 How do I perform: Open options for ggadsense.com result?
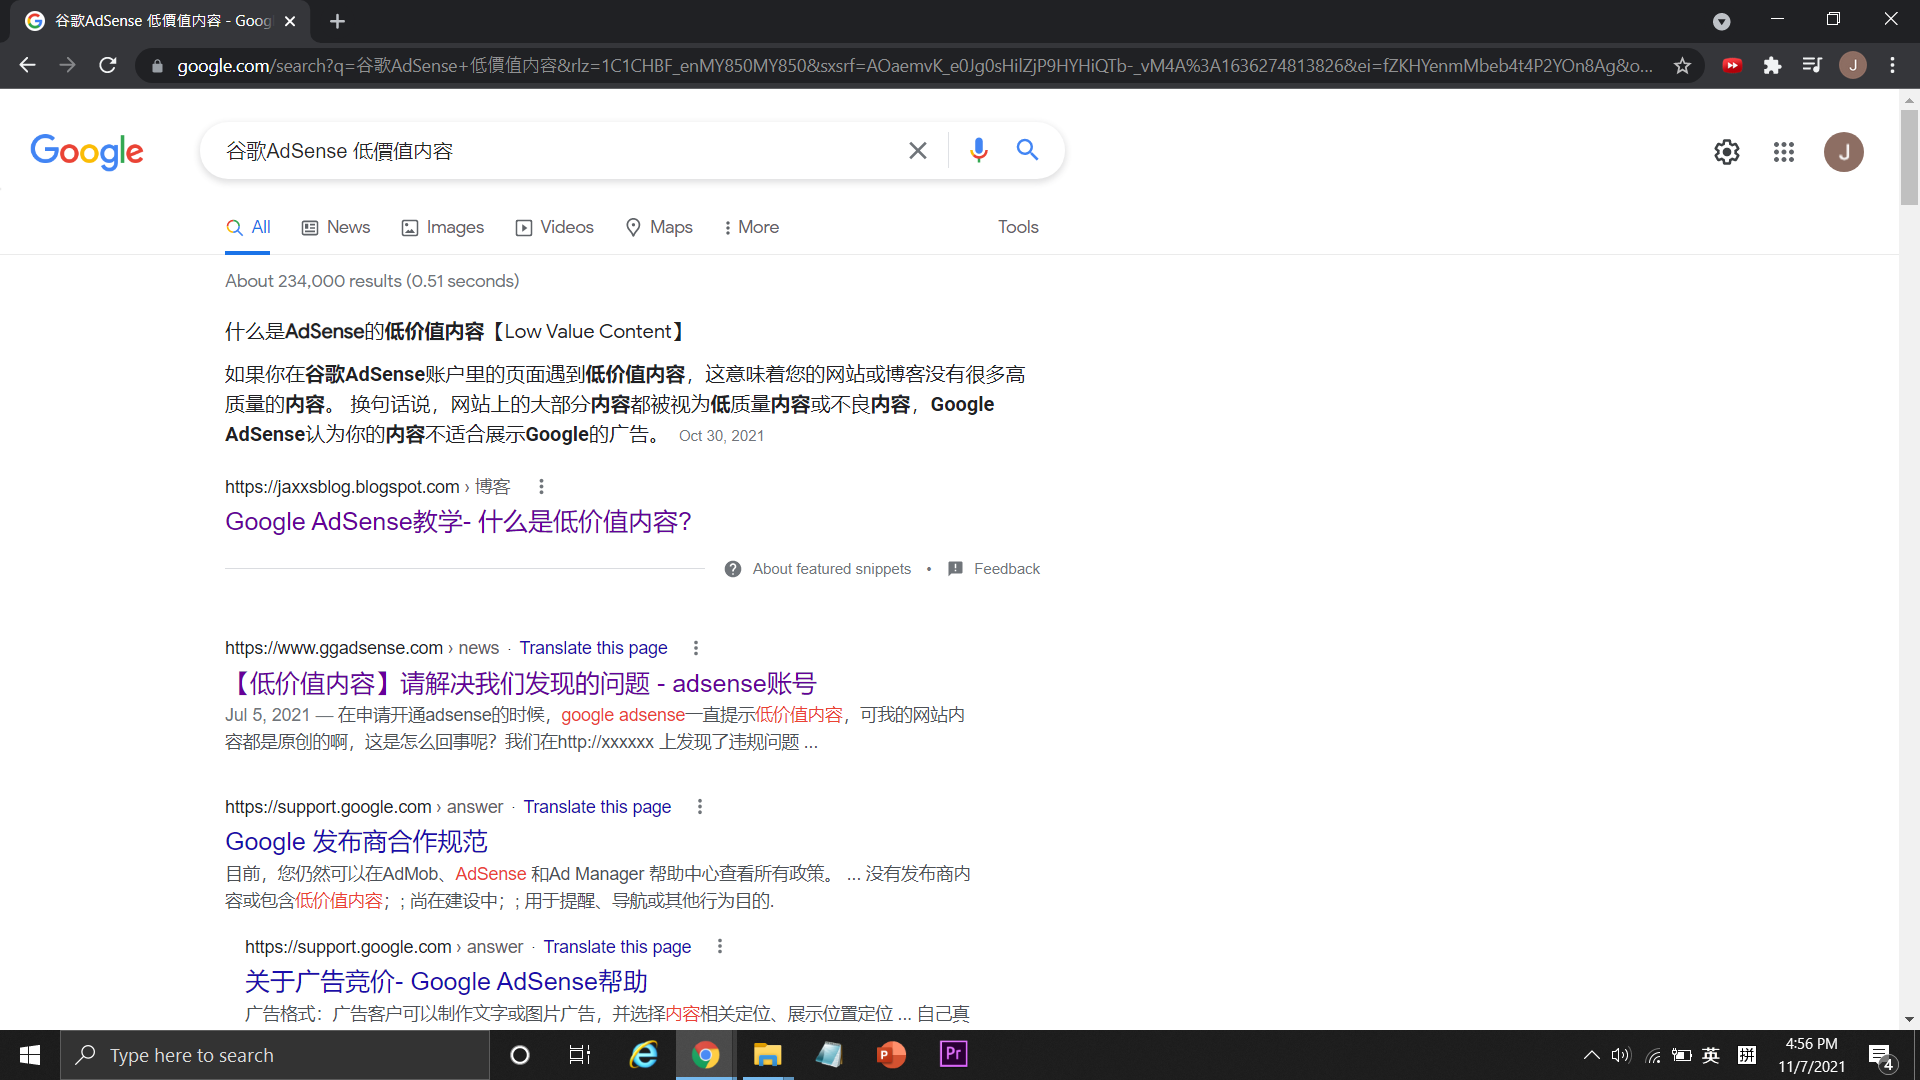tap(696, 648)
